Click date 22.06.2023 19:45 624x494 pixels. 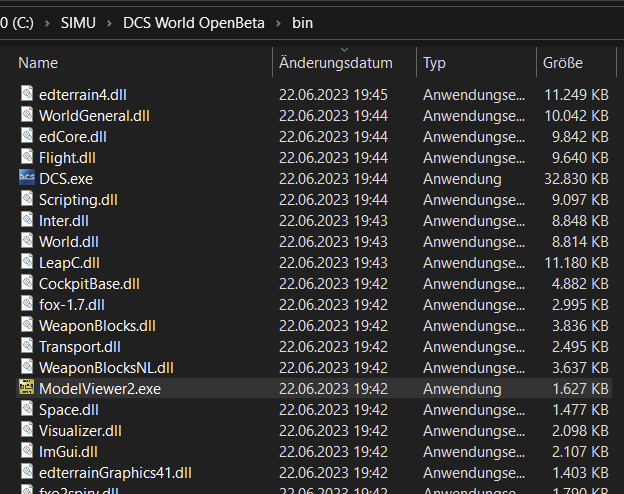tap(333, 95)
